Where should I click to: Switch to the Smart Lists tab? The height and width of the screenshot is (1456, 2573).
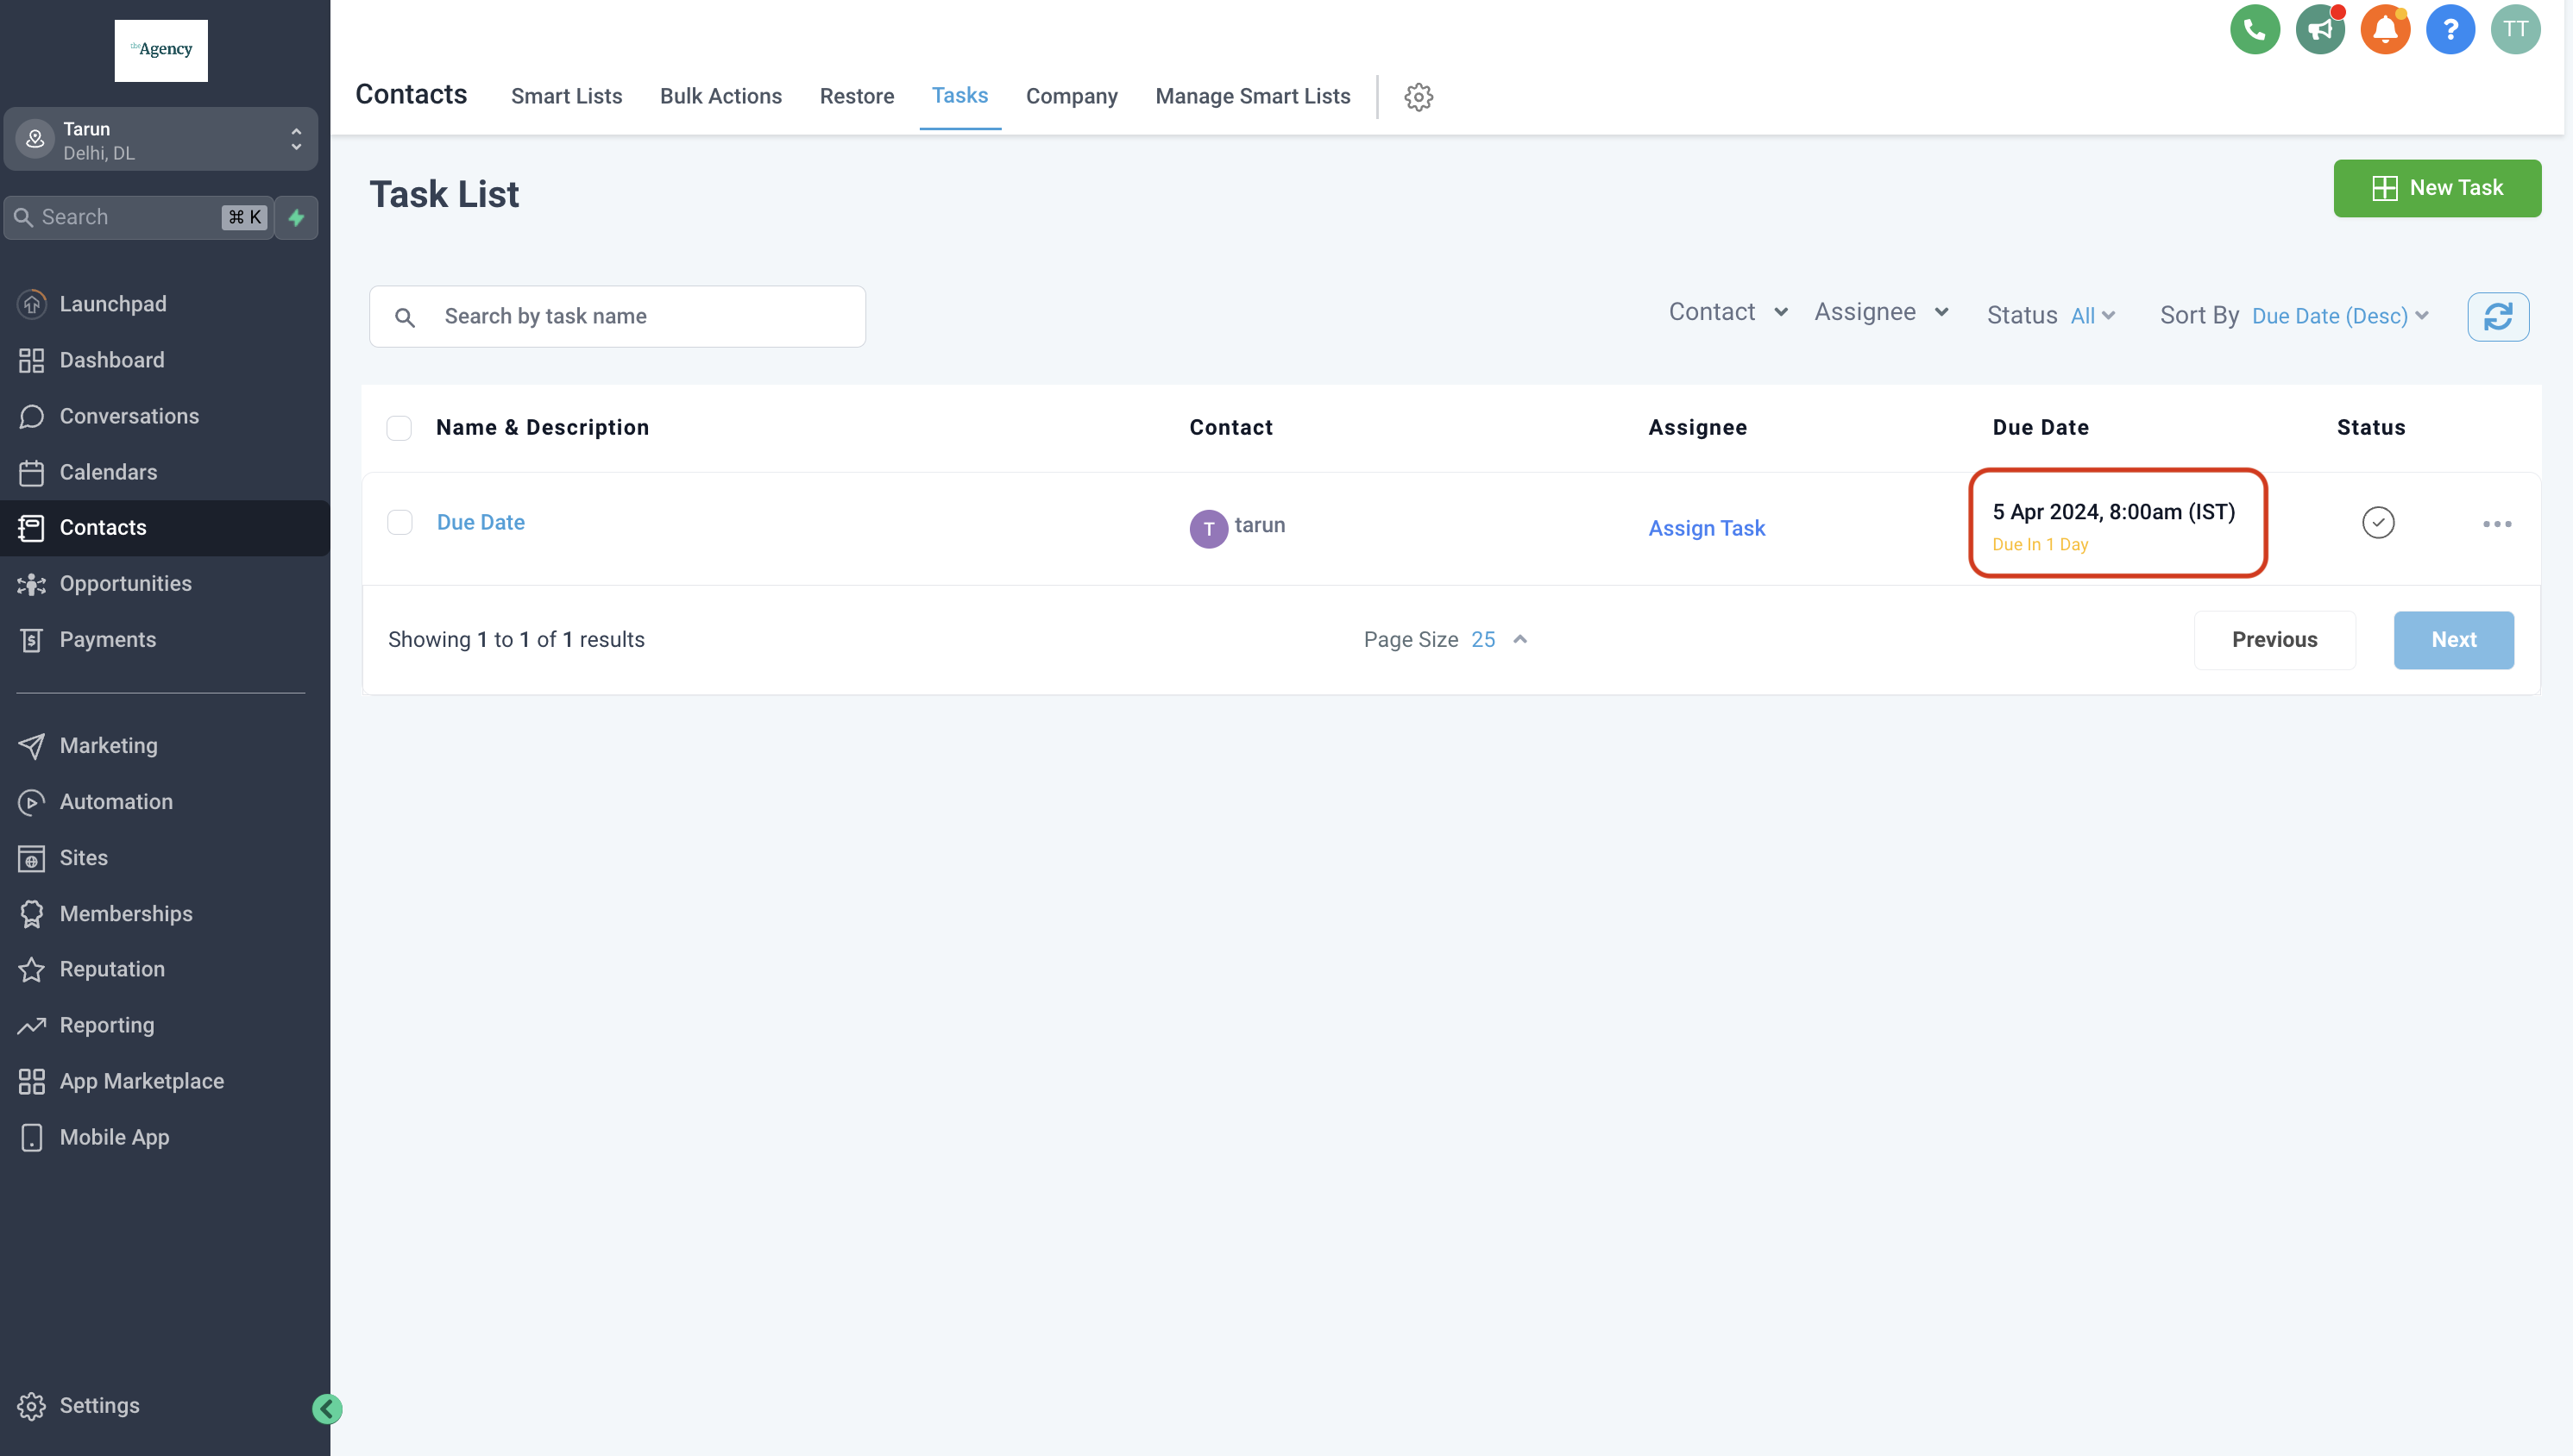(x=566, y=96)
